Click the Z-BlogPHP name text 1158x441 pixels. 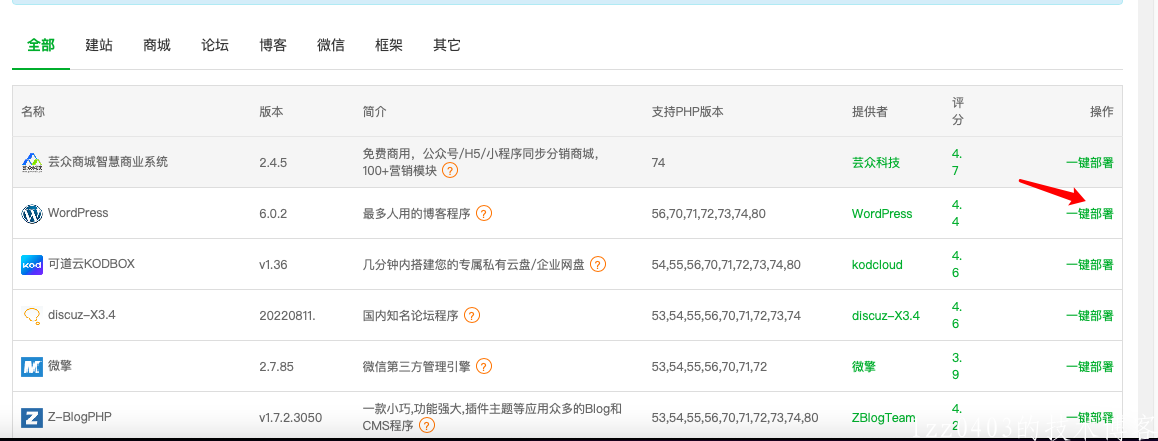[80, 417]
